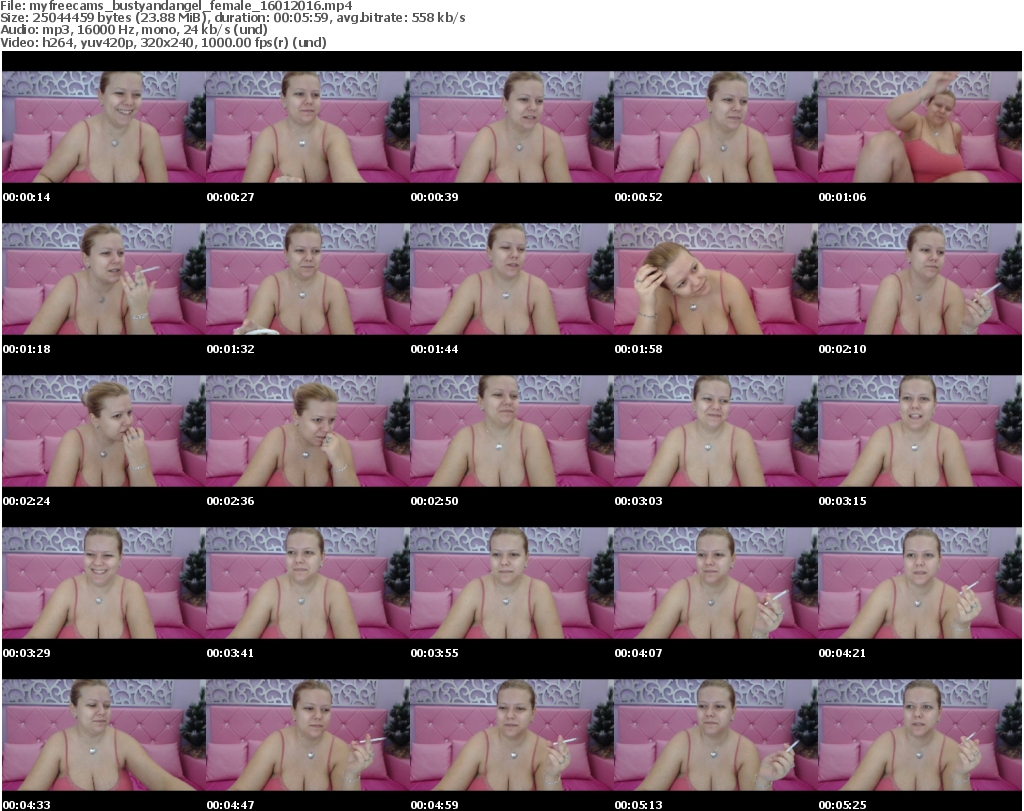Screen dimensions: 1024x811
Task: Select the 00:03:29 time caption
Action: (x=26, y=653)
